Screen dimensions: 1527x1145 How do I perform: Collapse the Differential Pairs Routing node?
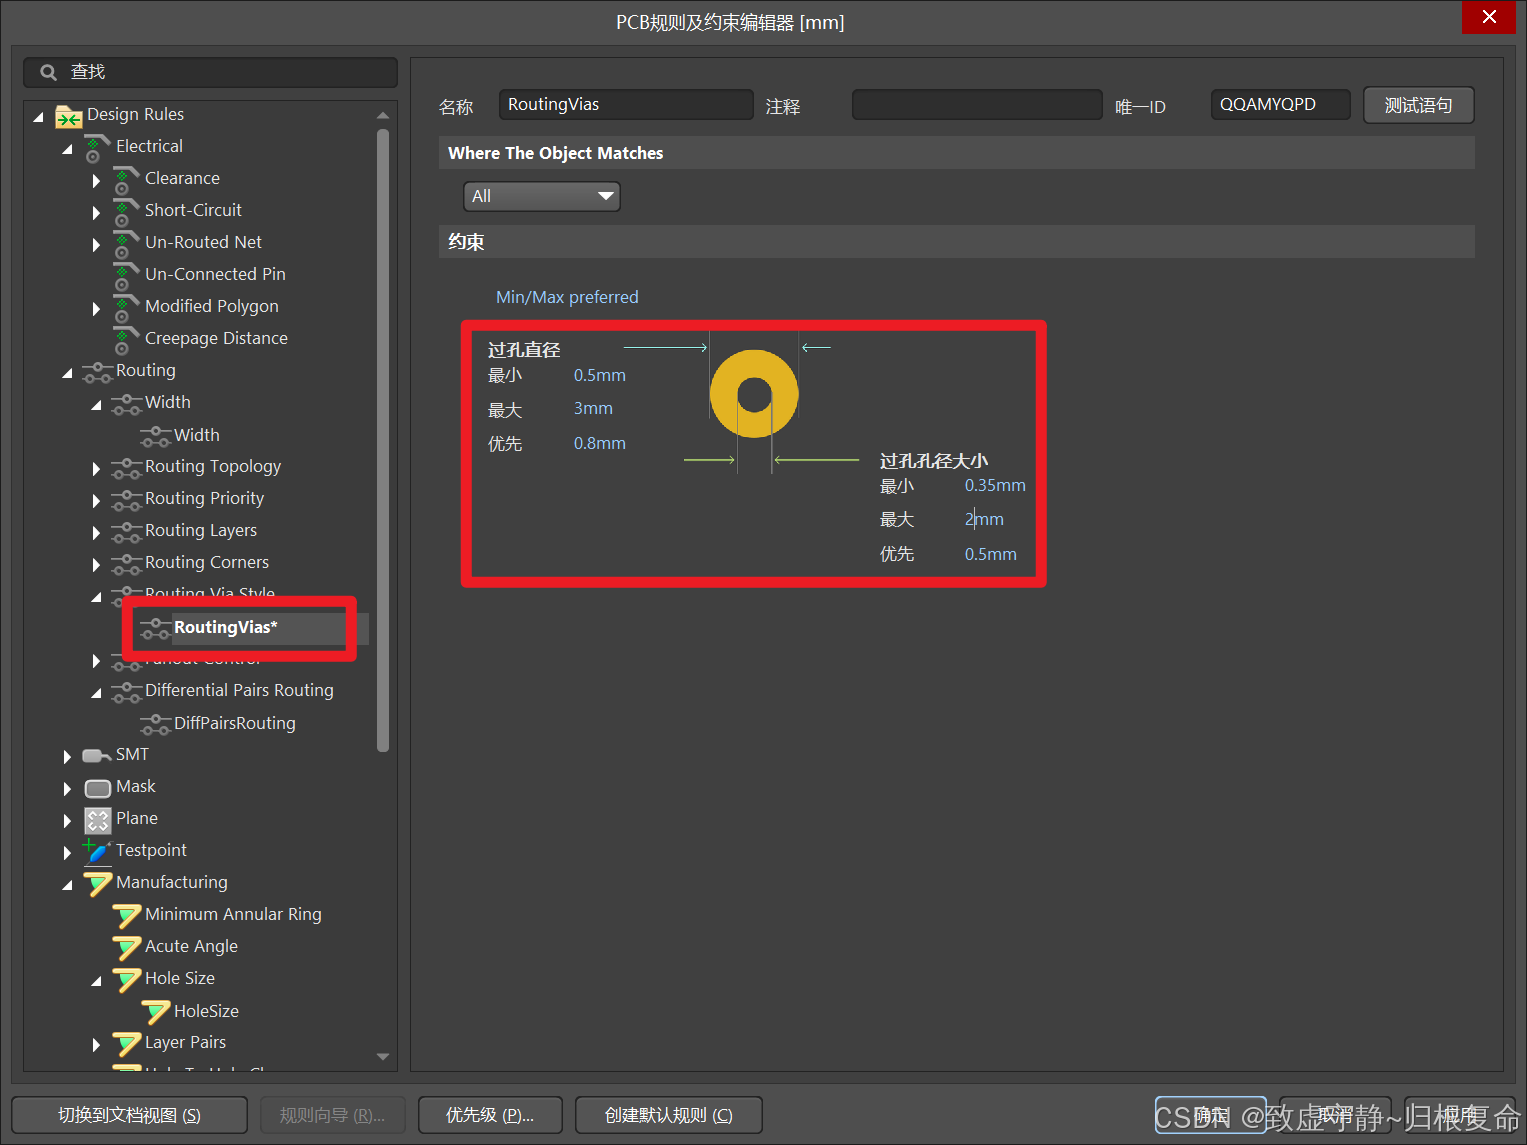96,693
